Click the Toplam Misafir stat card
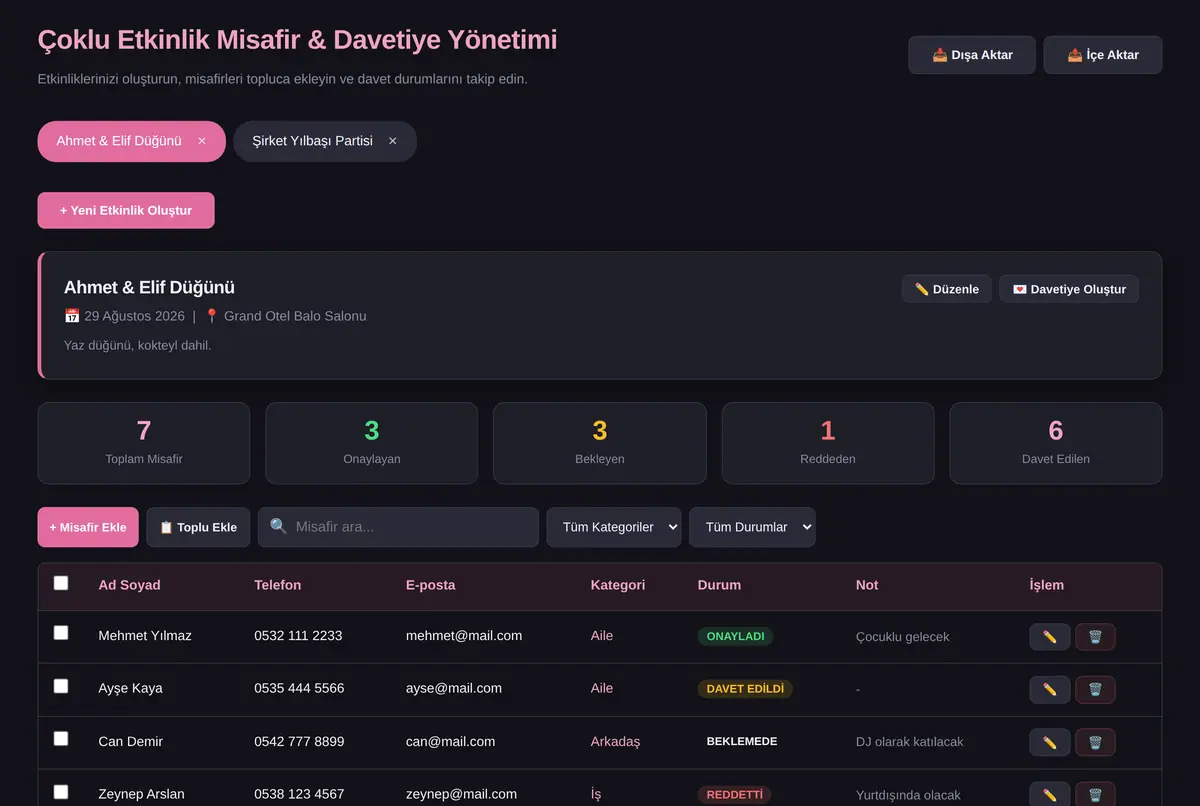1200x806 pixels. coord(144,443)
